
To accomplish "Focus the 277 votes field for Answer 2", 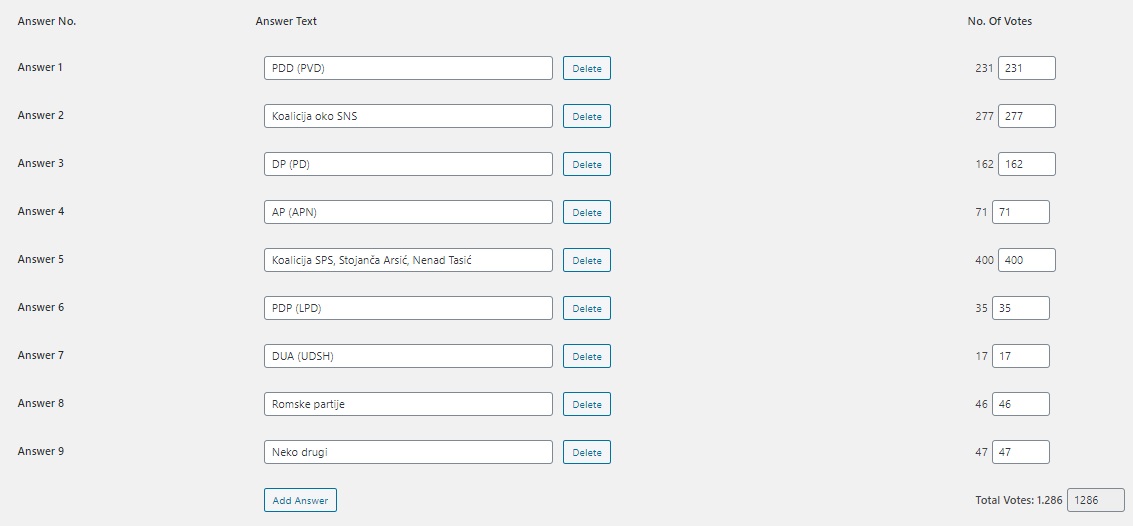I will click(1026, 116).
